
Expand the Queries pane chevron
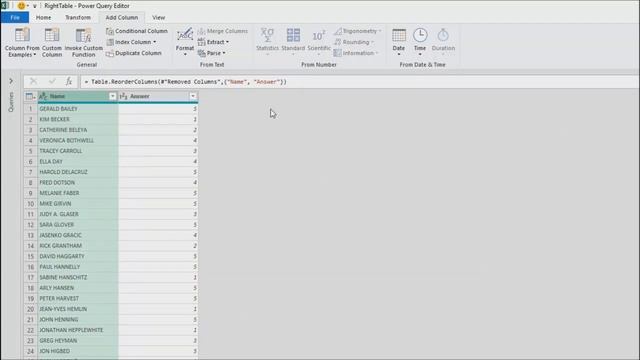(11, 81)
